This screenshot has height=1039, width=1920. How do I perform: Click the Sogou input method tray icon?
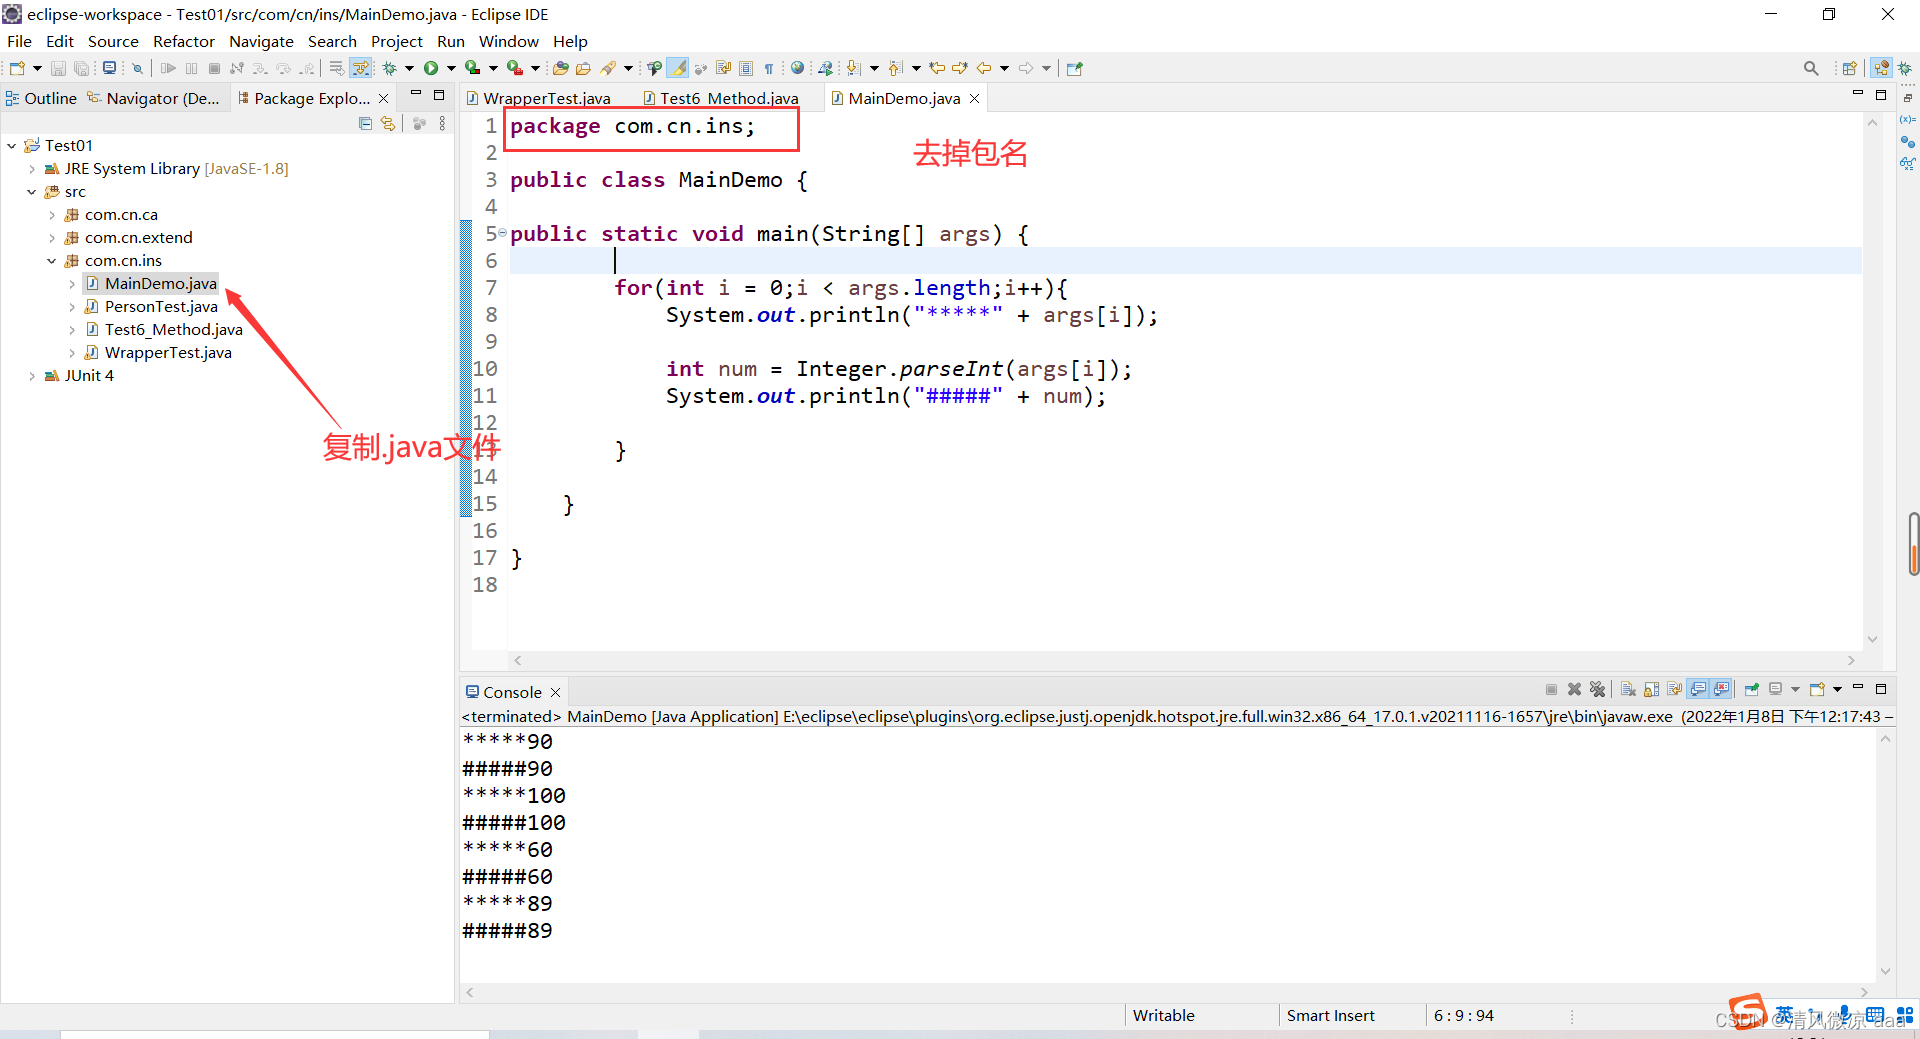pos(1748,1010)
